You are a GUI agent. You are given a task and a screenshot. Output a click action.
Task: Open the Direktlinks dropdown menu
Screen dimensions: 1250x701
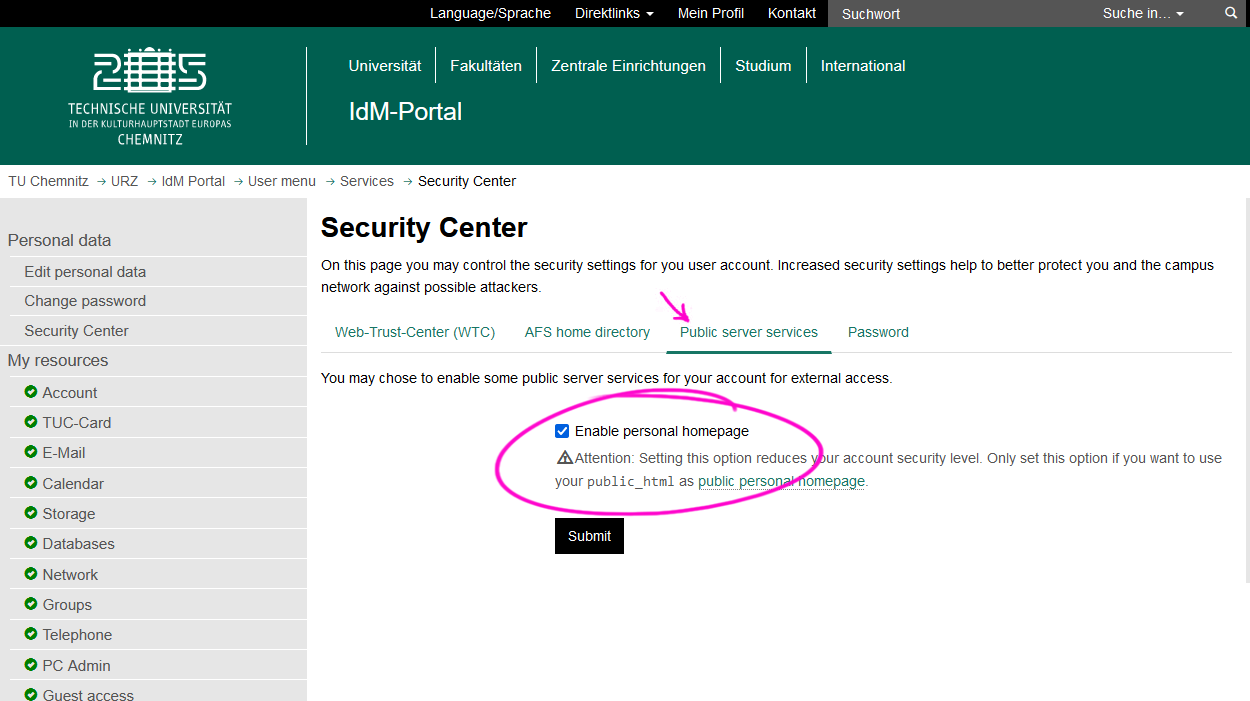[614, 13]
